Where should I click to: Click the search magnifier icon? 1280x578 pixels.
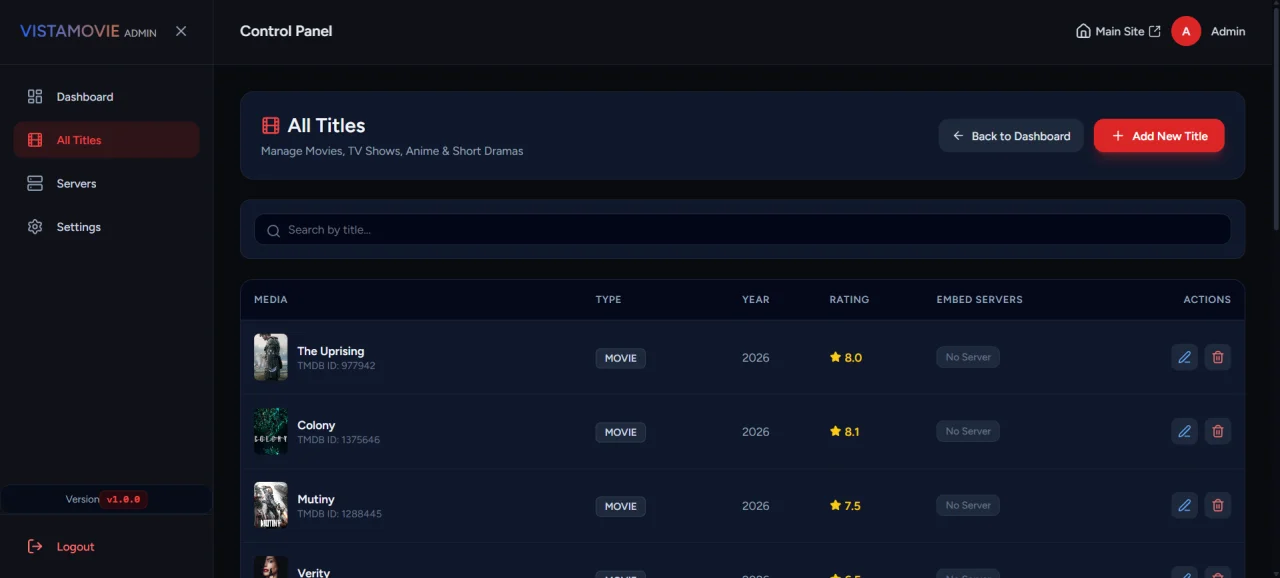274,231
